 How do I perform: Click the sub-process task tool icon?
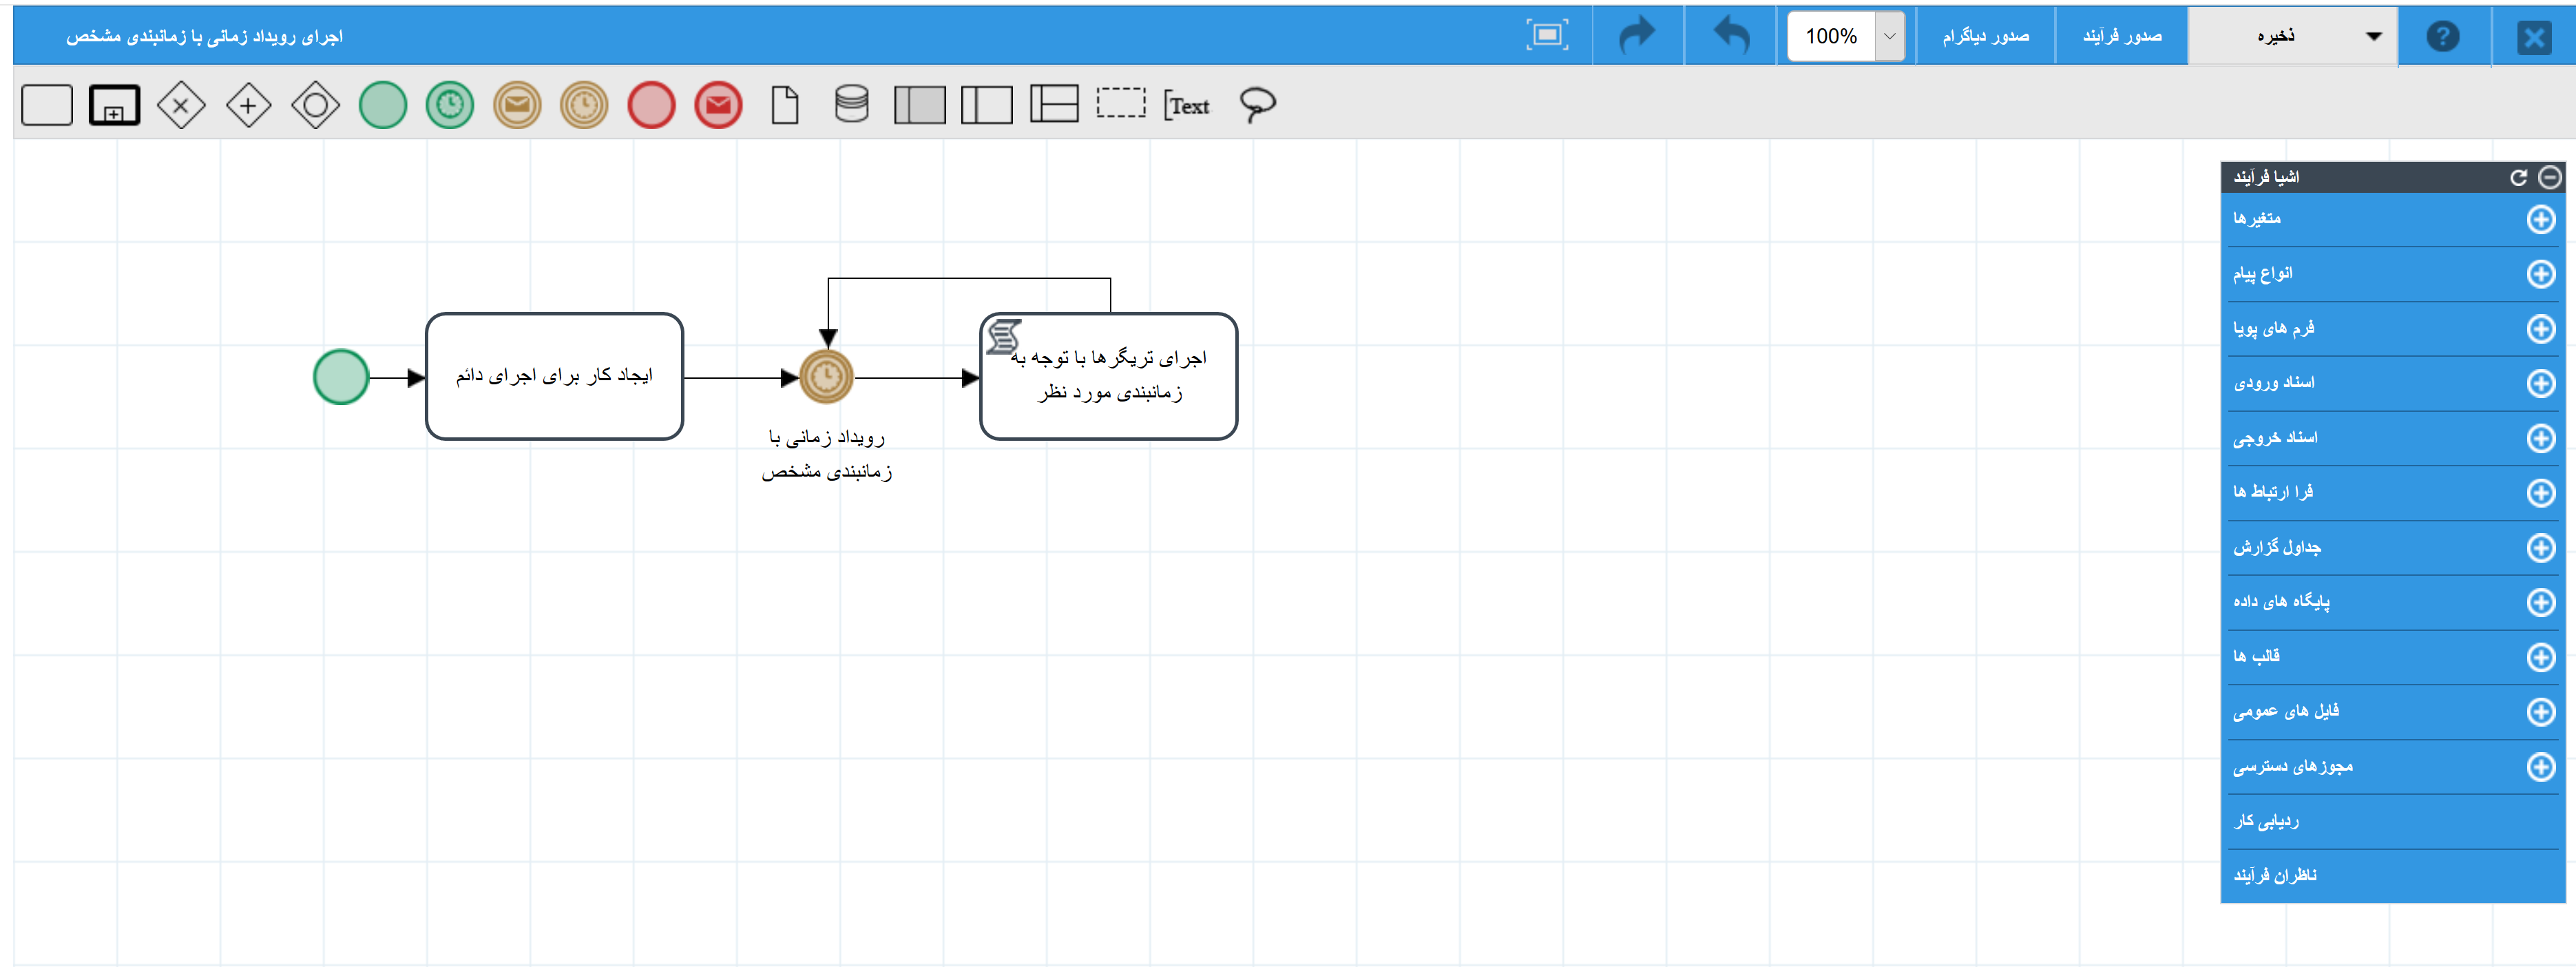114,105
